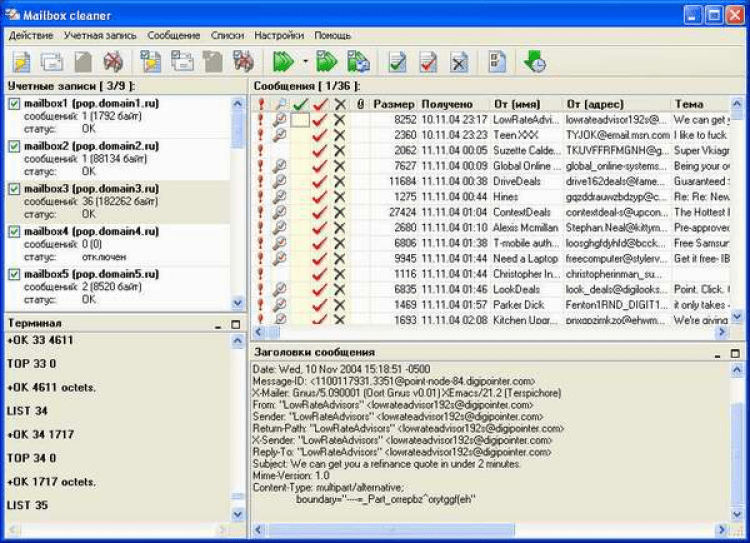This screenshot has height=543, width=750.
Task: Click the green checkmark column header
Action: click(x=300, y=104)
